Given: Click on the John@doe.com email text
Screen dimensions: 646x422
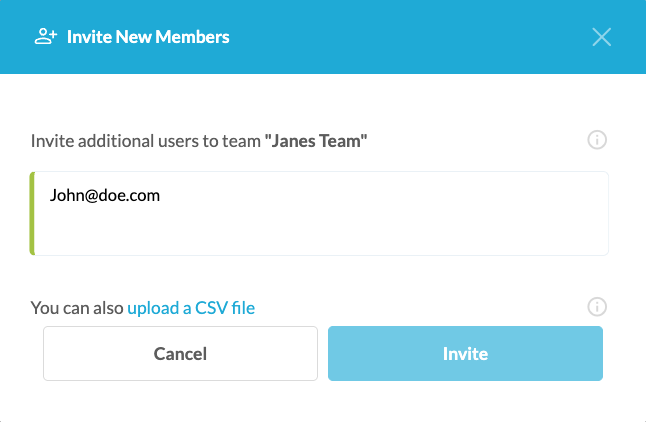Looking at the screenshot, I should point(105,196).
